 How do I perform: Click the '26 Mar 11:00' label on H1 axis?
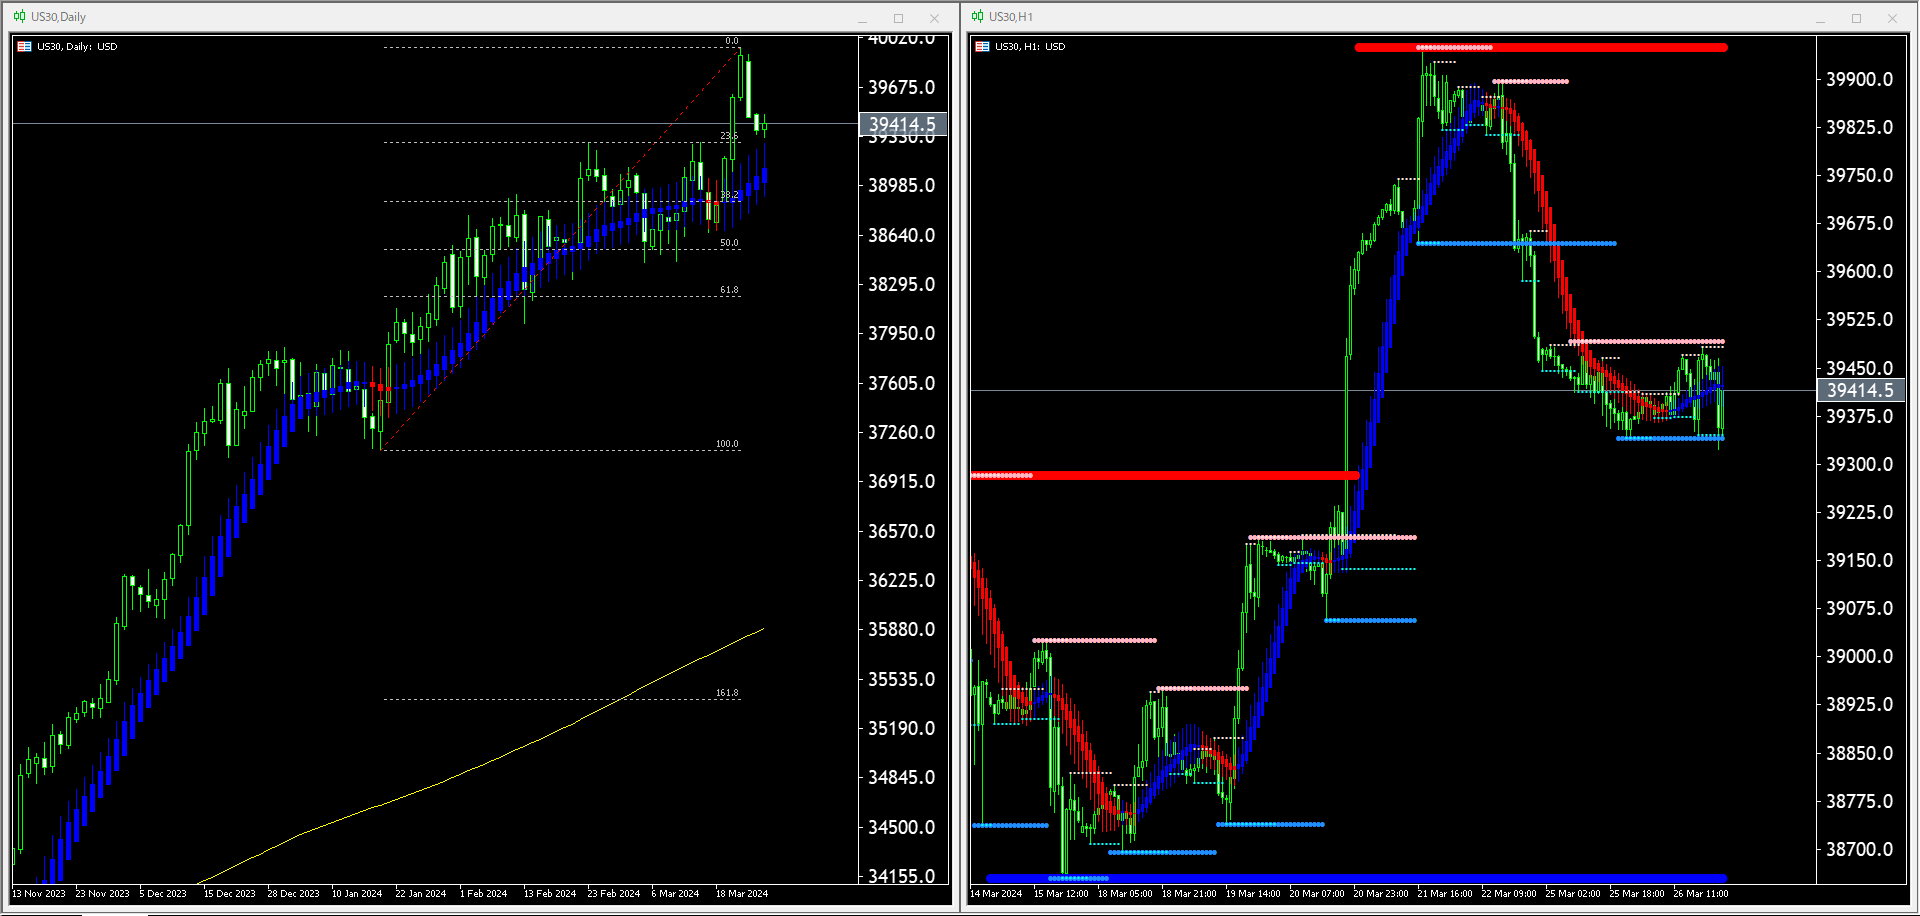coord(1701,894)
